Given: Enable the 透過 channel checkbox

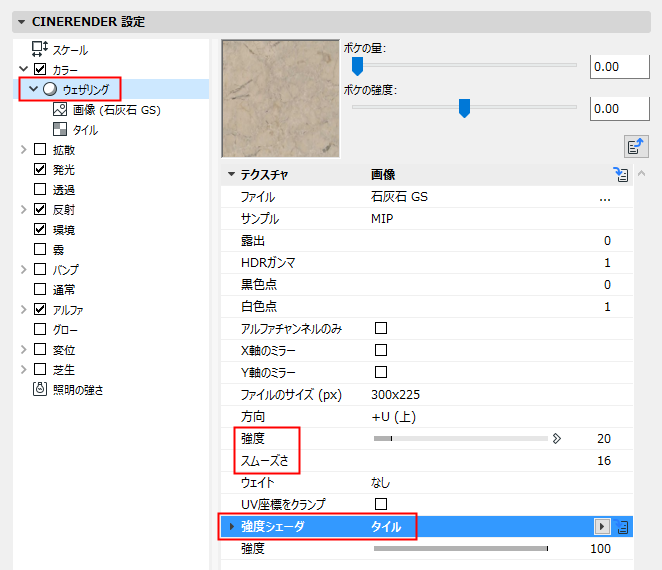Looking at the screenshot, I should 40,189.
